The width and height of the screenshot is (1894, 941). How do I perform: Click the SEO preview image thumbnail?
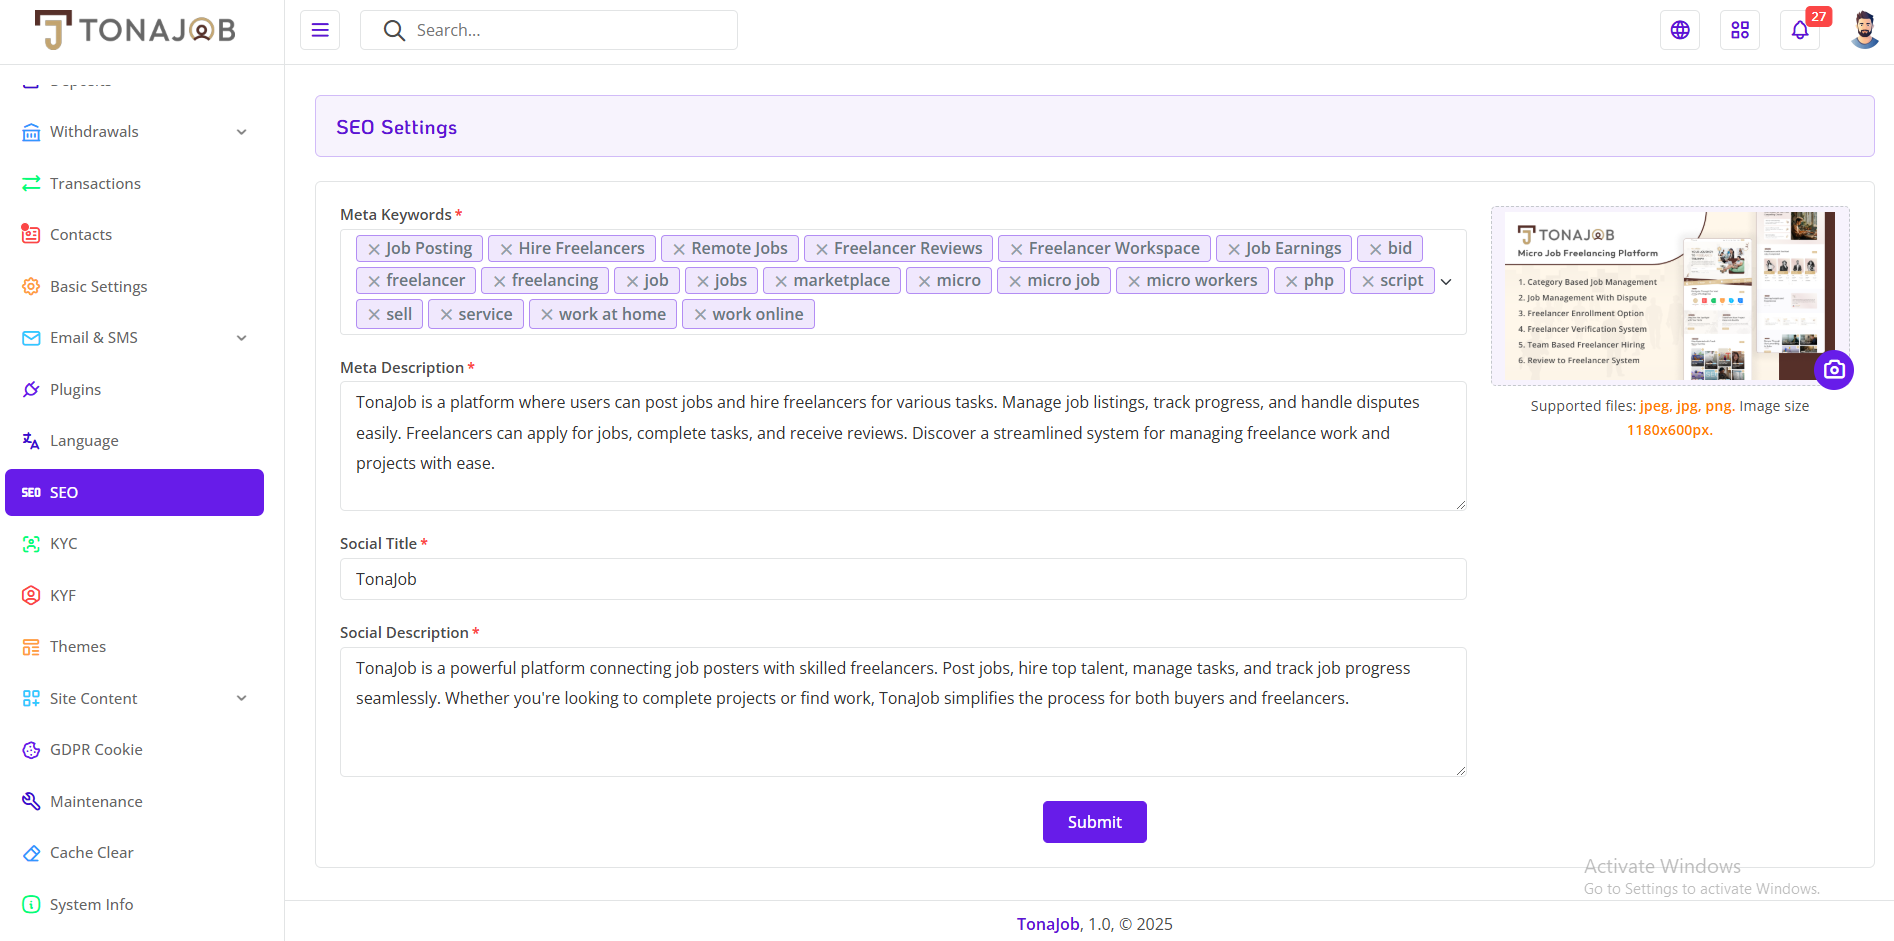point(1670,296)
